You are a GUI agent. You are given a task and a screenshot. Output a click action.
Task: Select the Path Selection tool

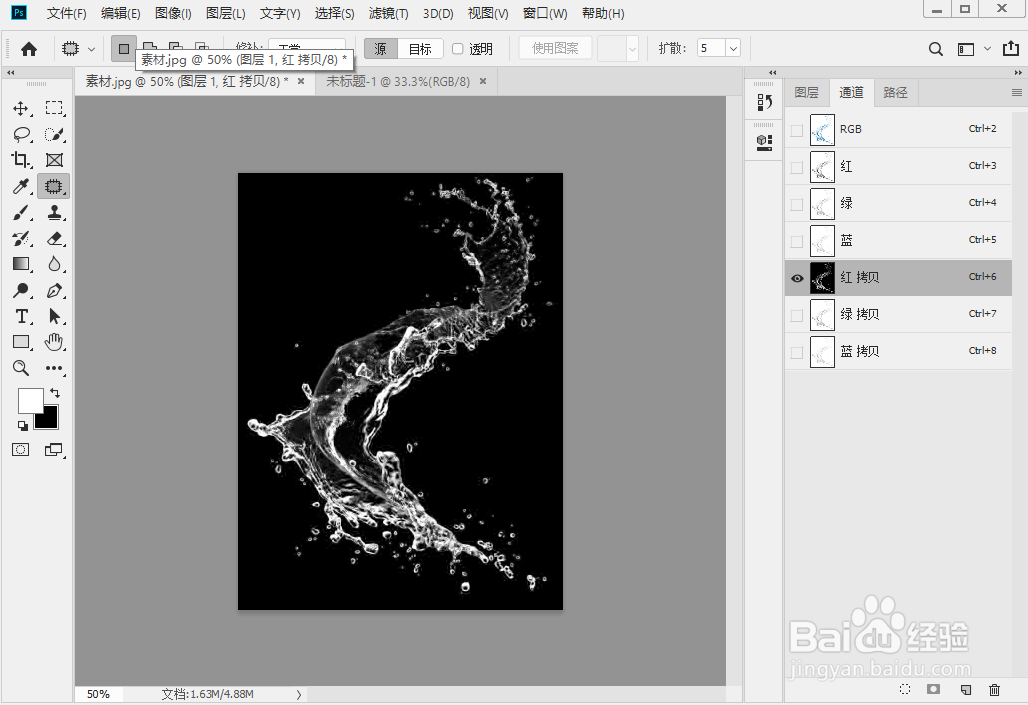coord(54,316)
